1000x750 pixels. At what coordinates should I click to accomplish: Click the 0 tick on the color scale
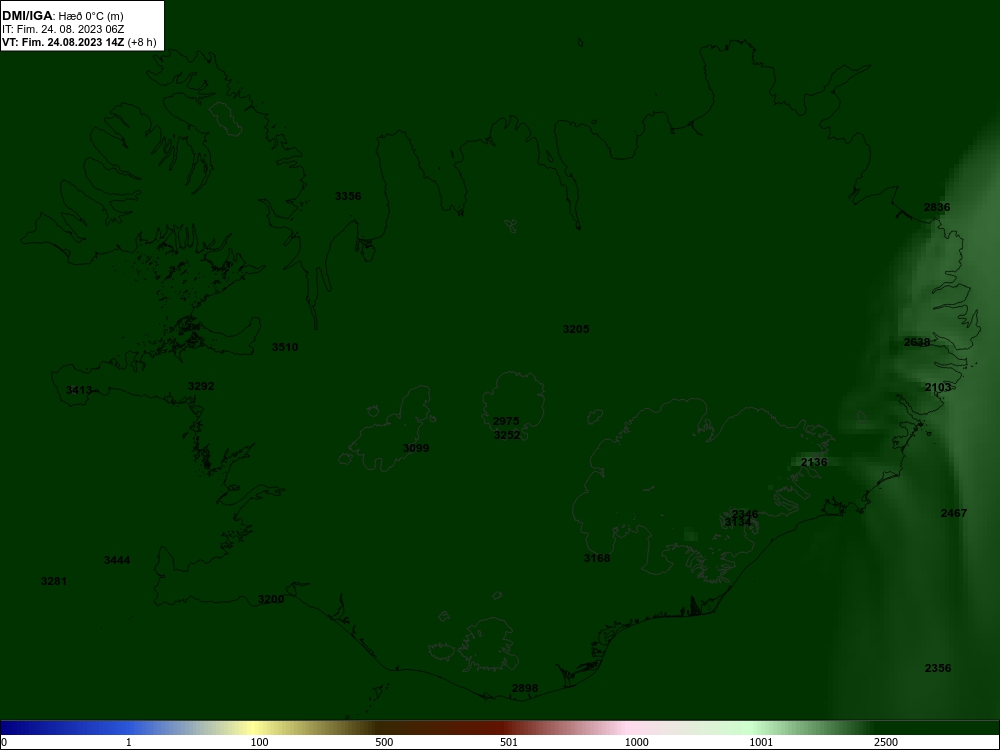point(3,742)
